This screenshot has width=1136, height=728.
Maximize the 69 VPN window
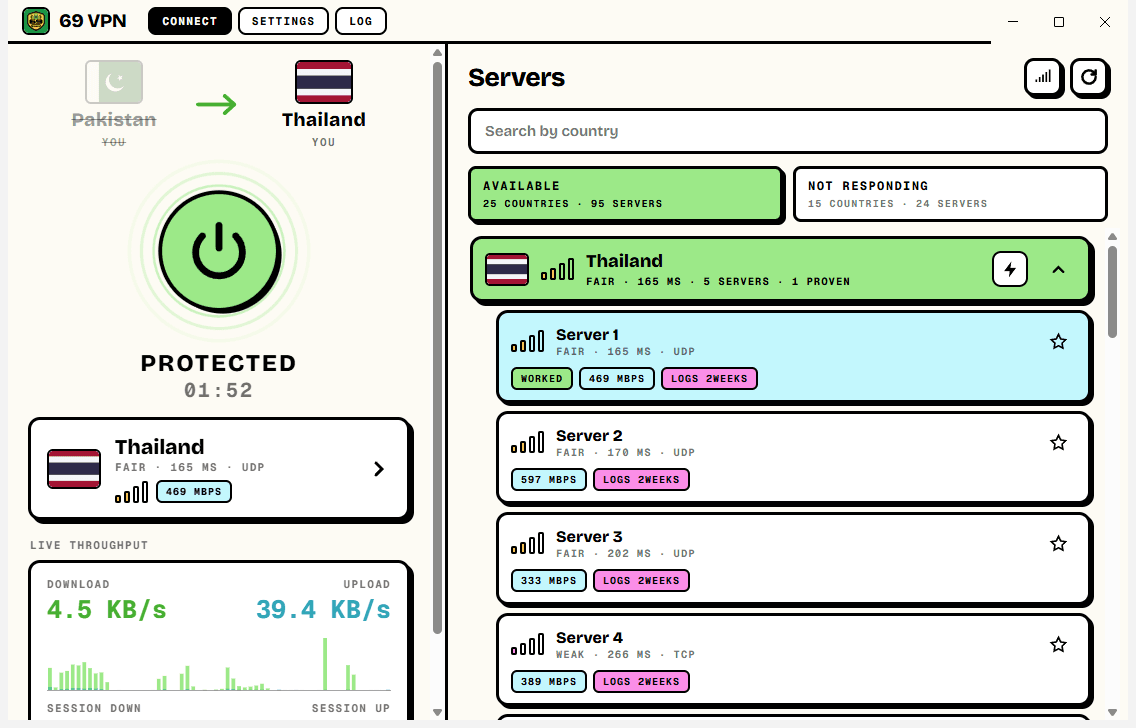(1058, 22)
